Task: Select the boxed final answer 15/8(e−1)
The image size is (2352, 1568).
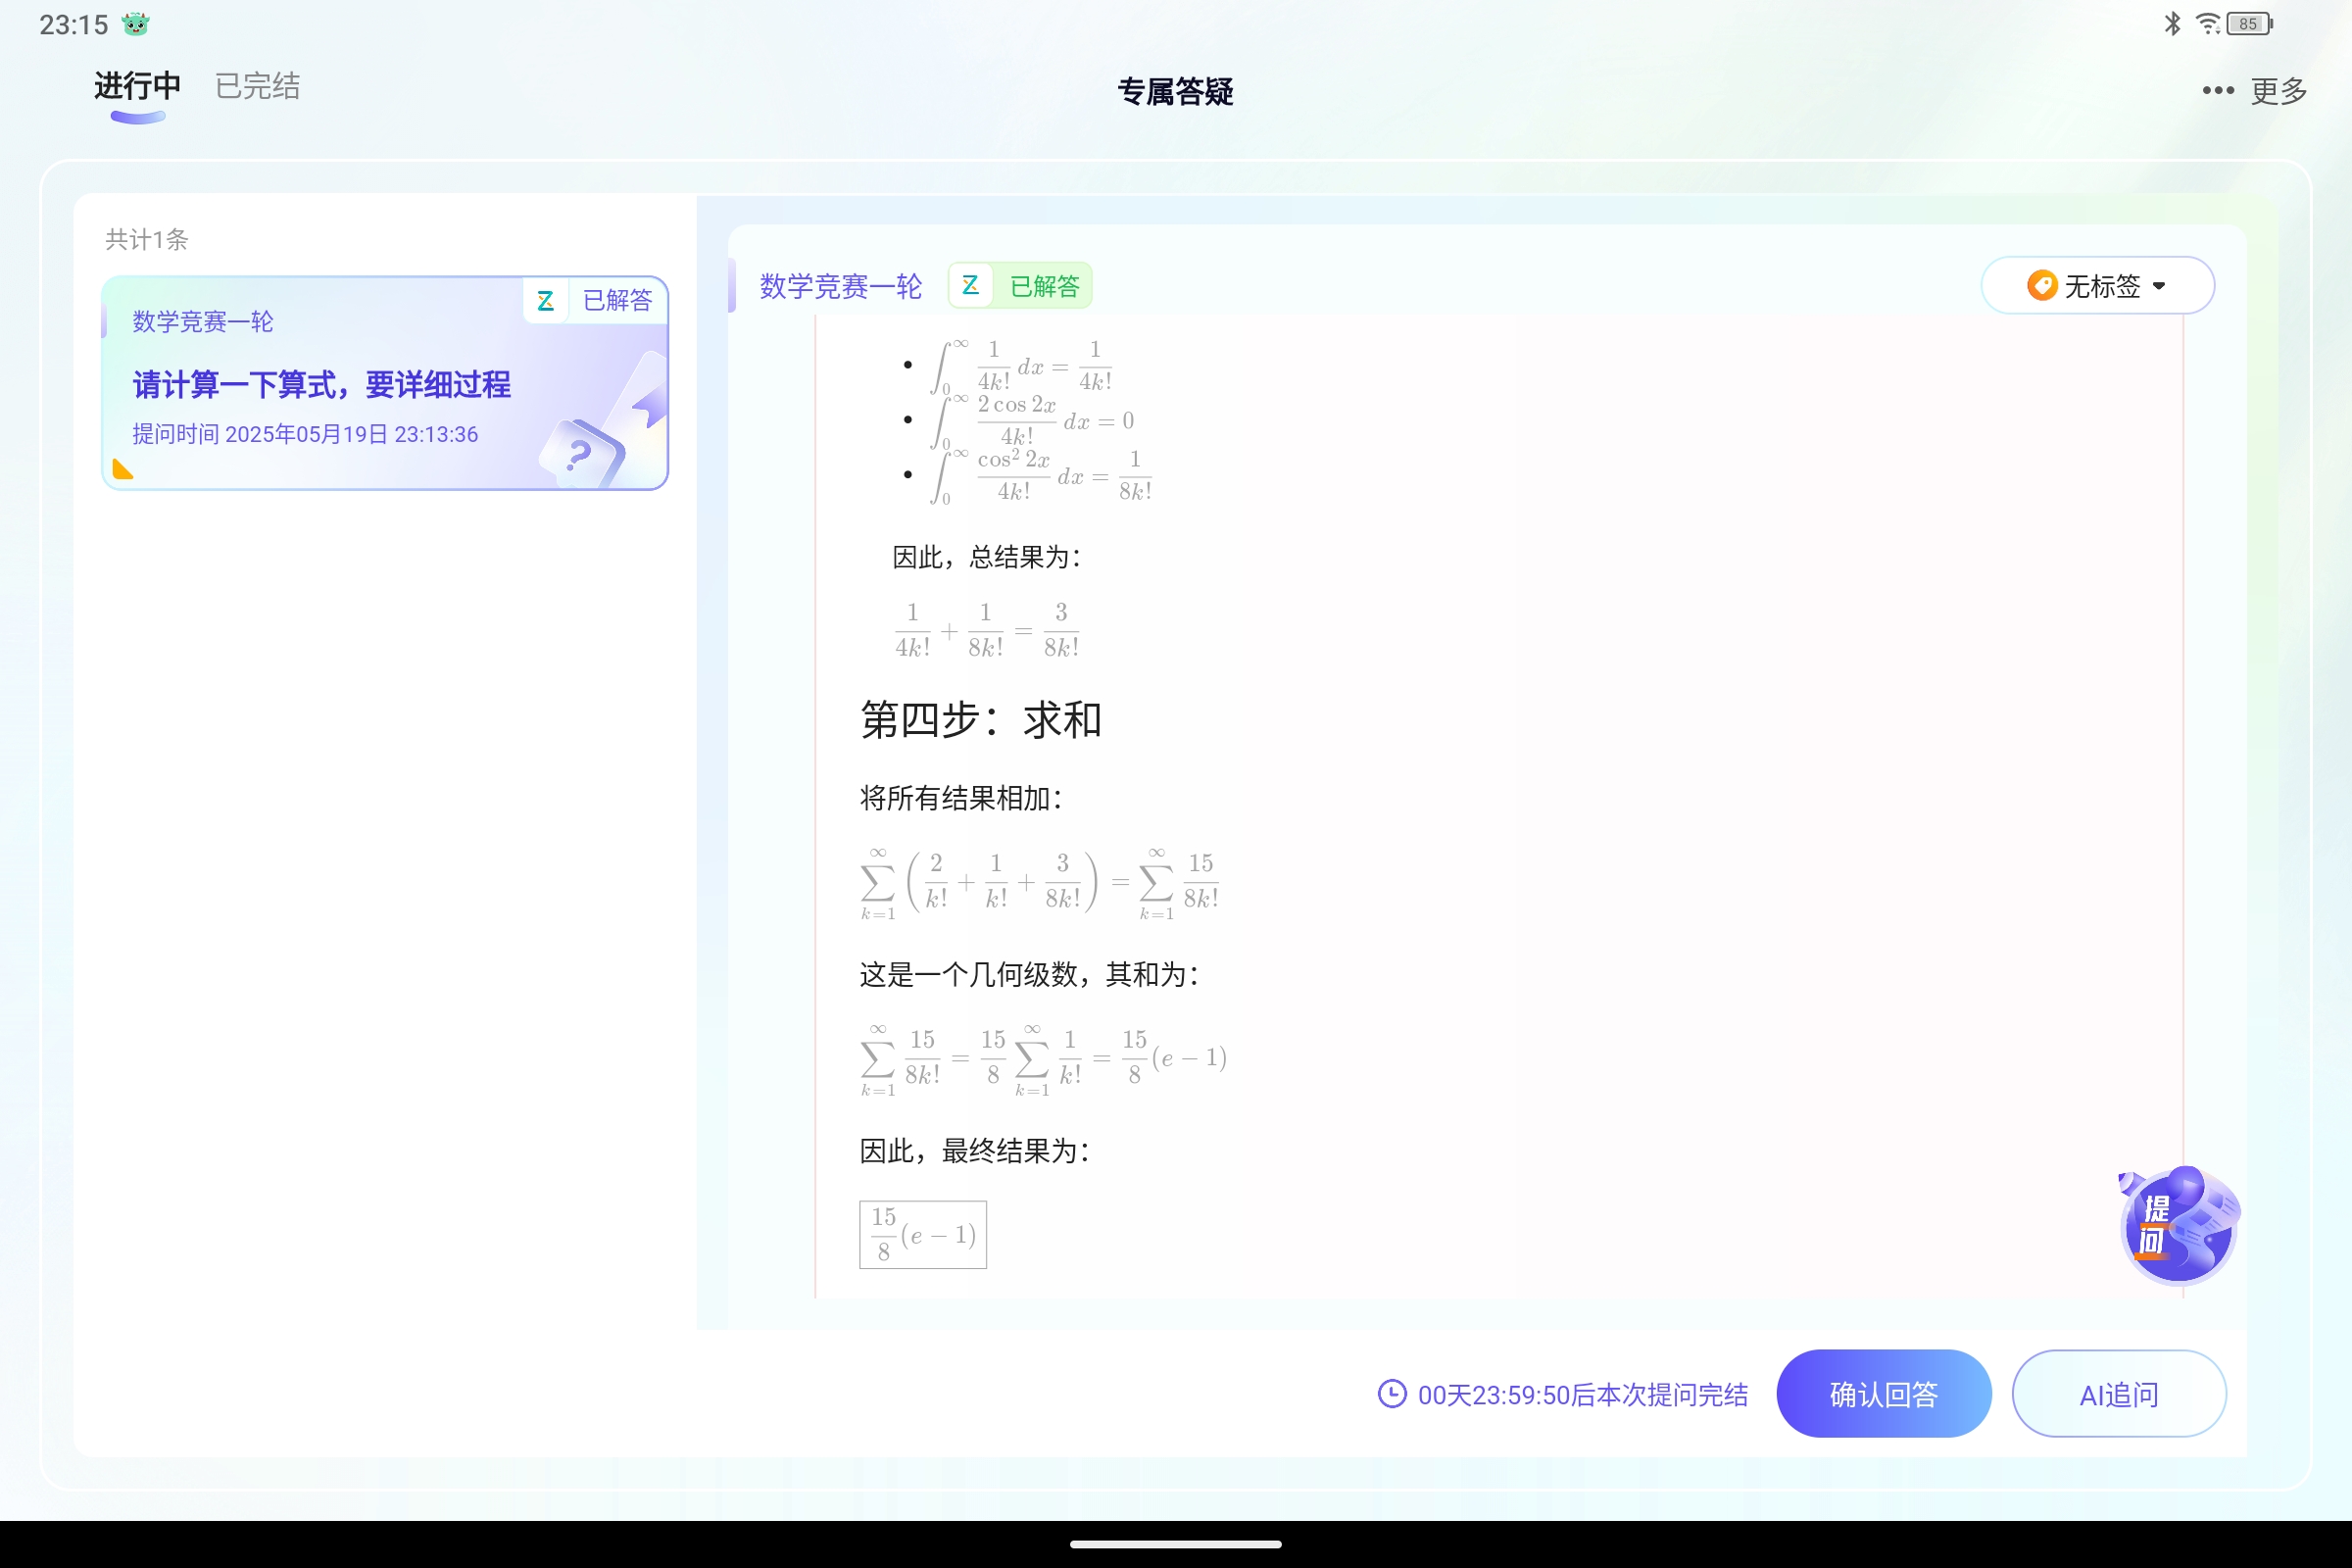Action: (x=921, y=1233)
